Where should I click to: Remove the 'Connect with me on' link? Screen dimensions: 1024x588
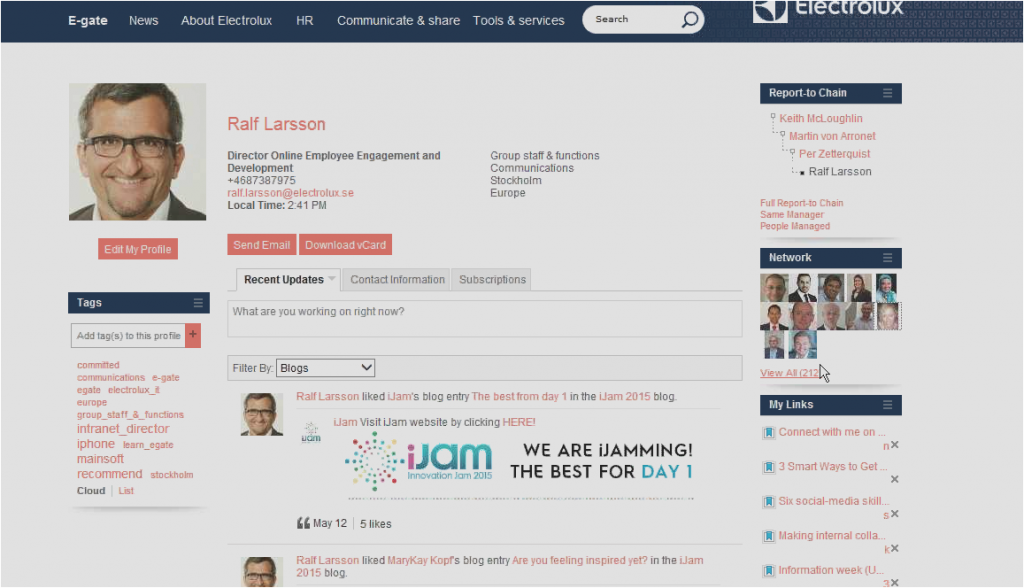click(895, 445)
